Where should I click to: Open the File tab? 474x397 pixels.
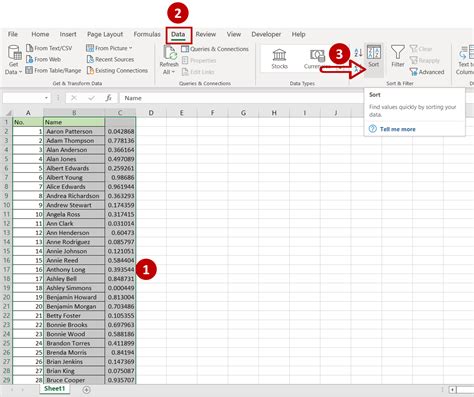click(x=13, y=34)
